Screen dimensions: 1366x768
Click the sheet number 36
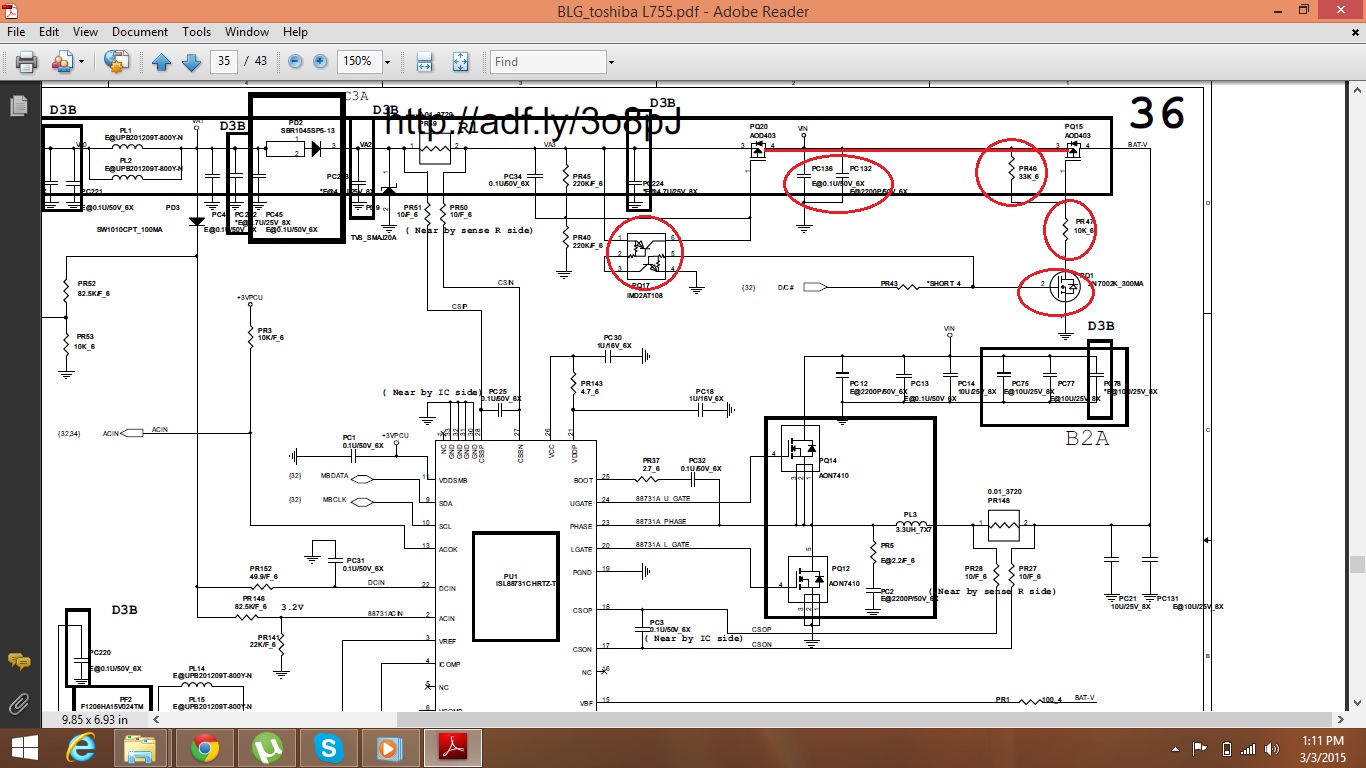pyautogui.click(x=1157, y=113)
